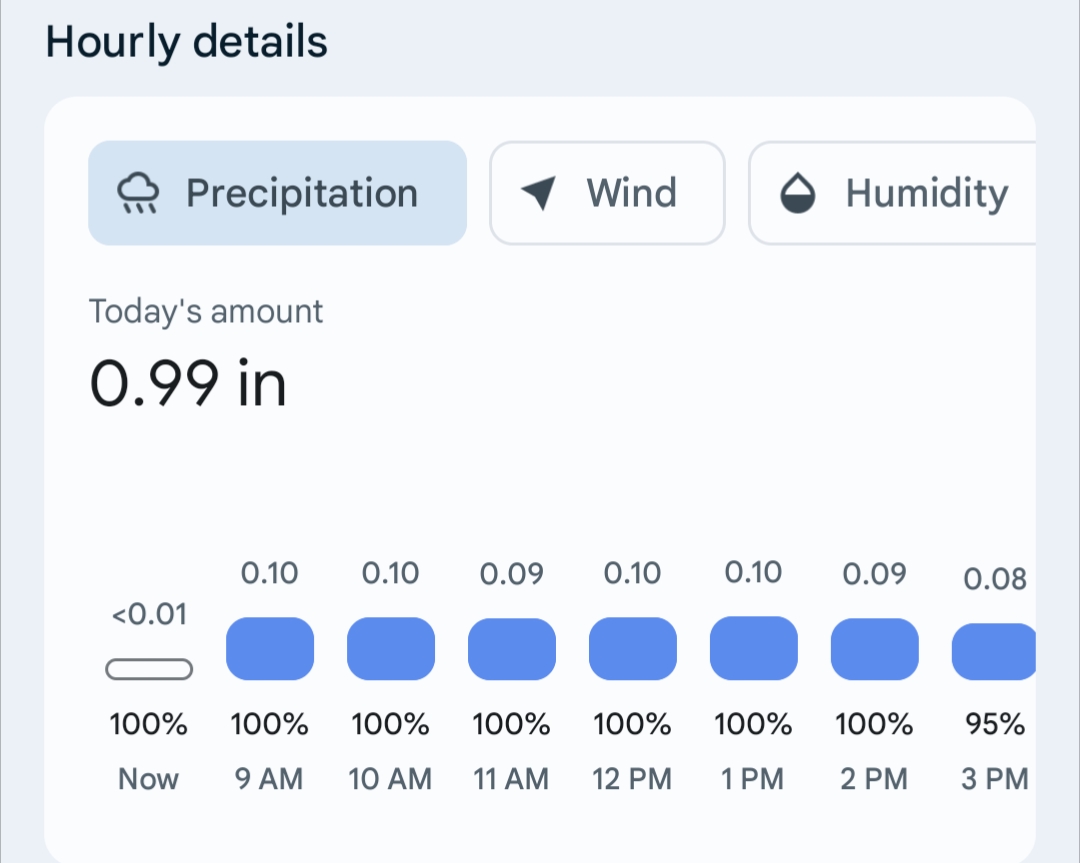Tap the 9 AM precipitation bar
Screen dimensions: 1080x863
(x=270, y=649)
